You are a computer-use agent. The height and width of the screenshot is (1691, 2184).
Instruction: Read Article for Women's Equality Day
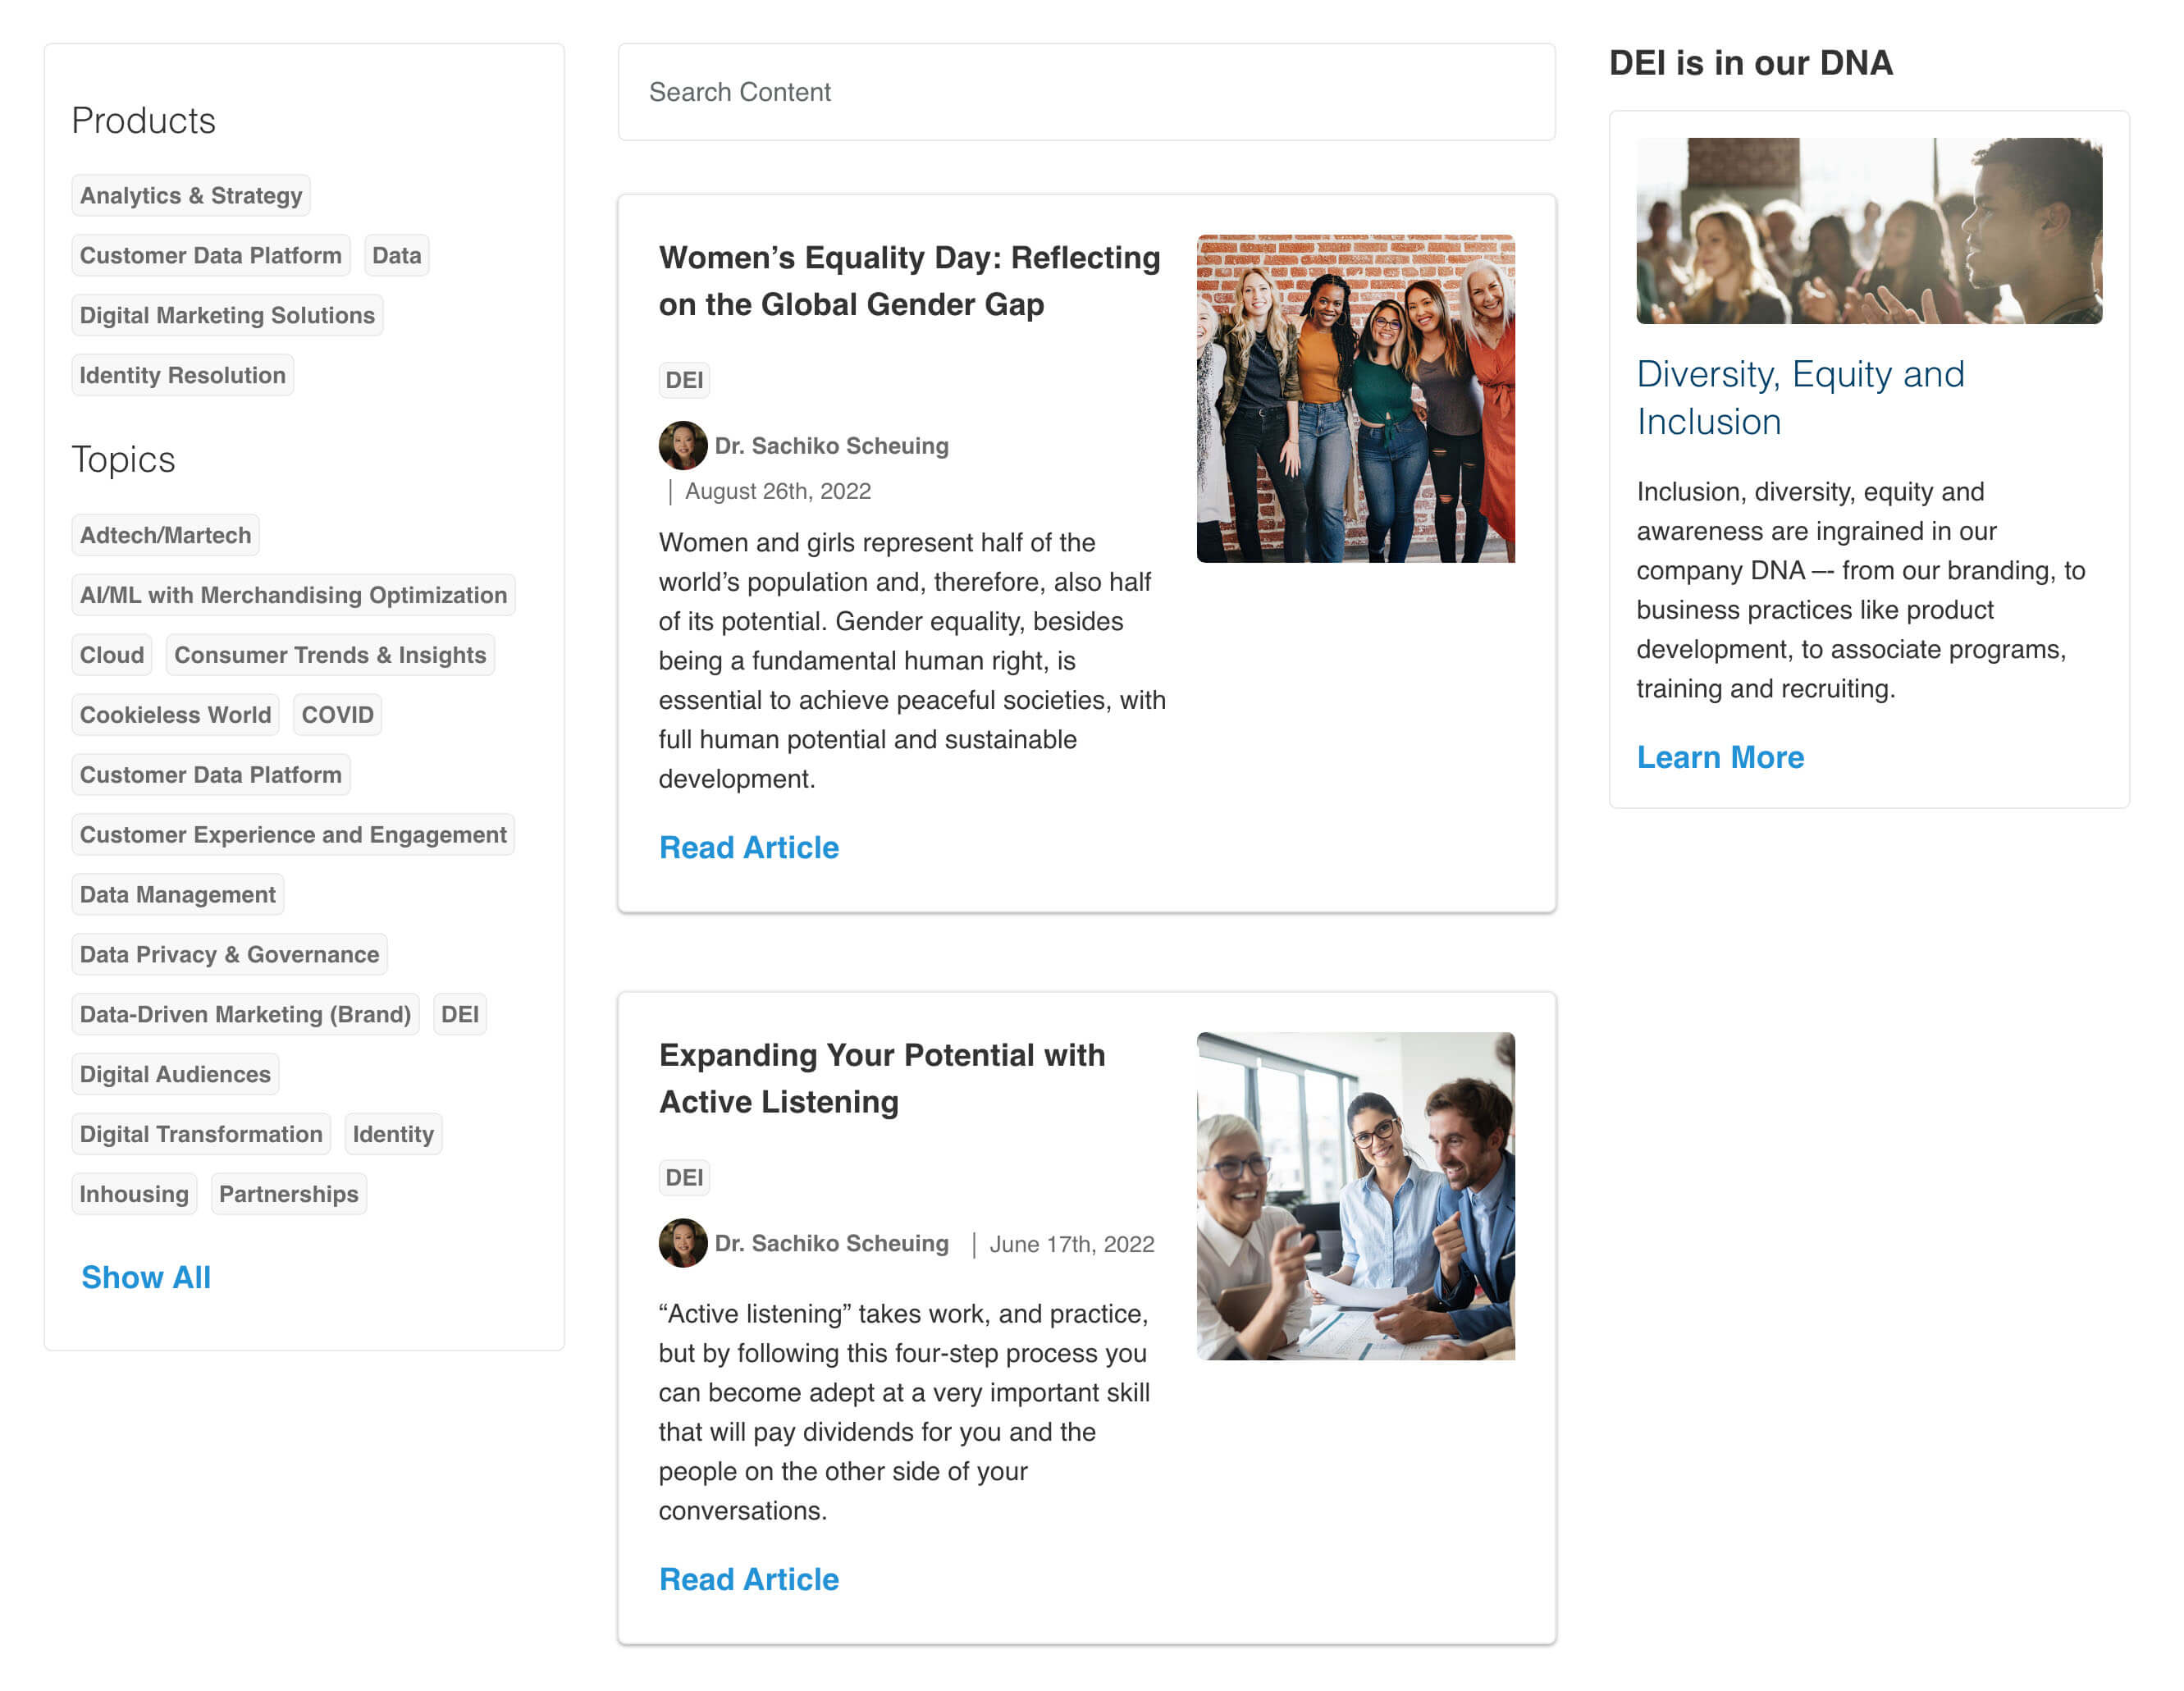coord(749,849)
